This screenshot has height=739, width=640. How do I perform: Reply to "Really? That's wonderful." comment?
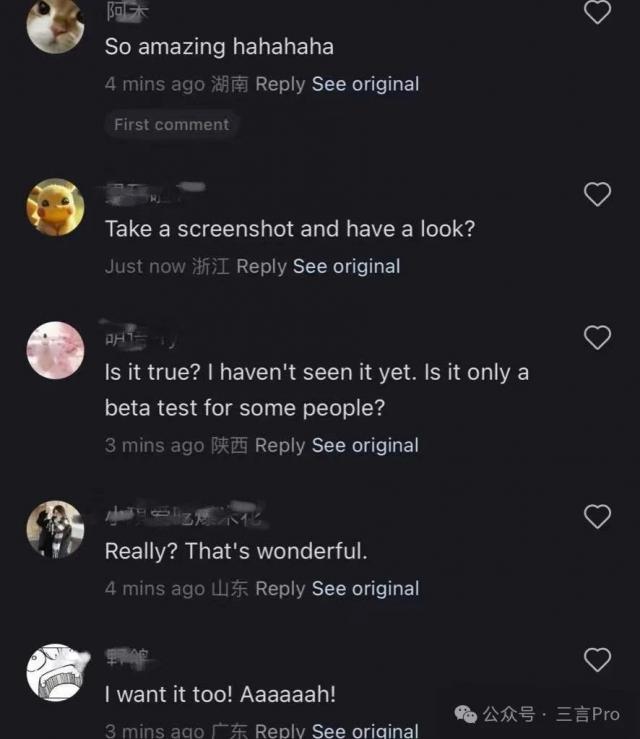pos(280,589)
